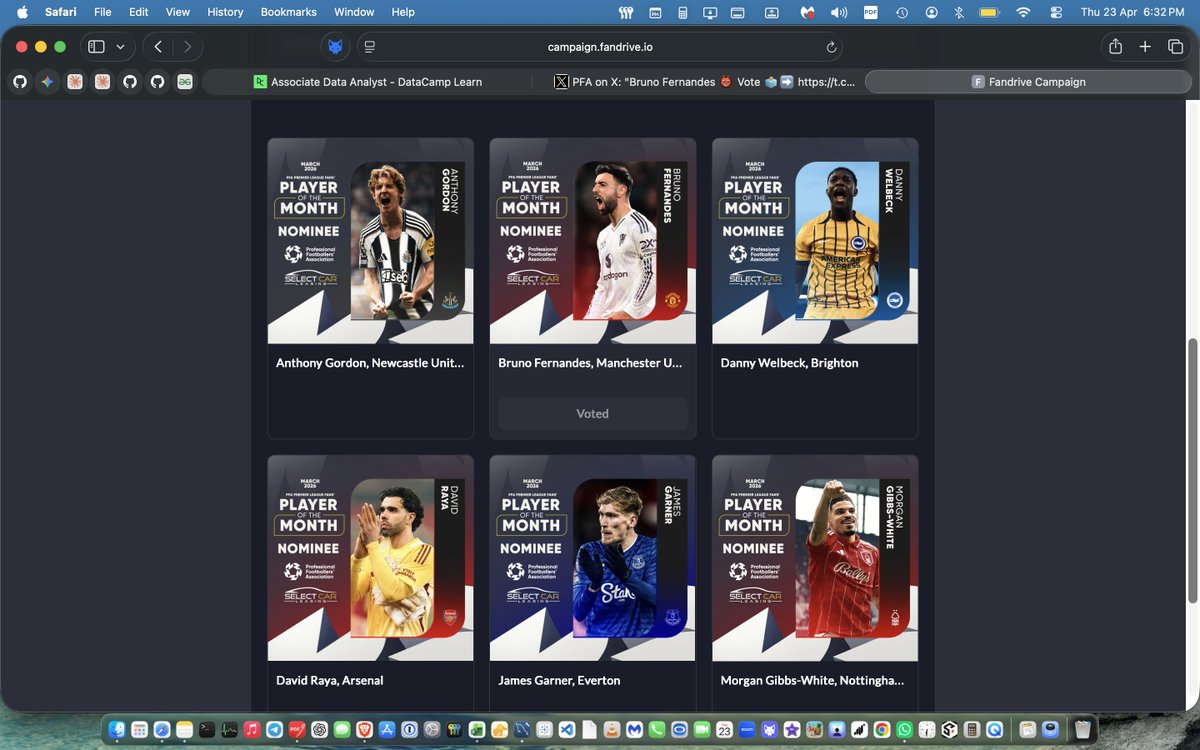
Task: Open the Time Machine menu bar icon
Action: click(902, 12)
